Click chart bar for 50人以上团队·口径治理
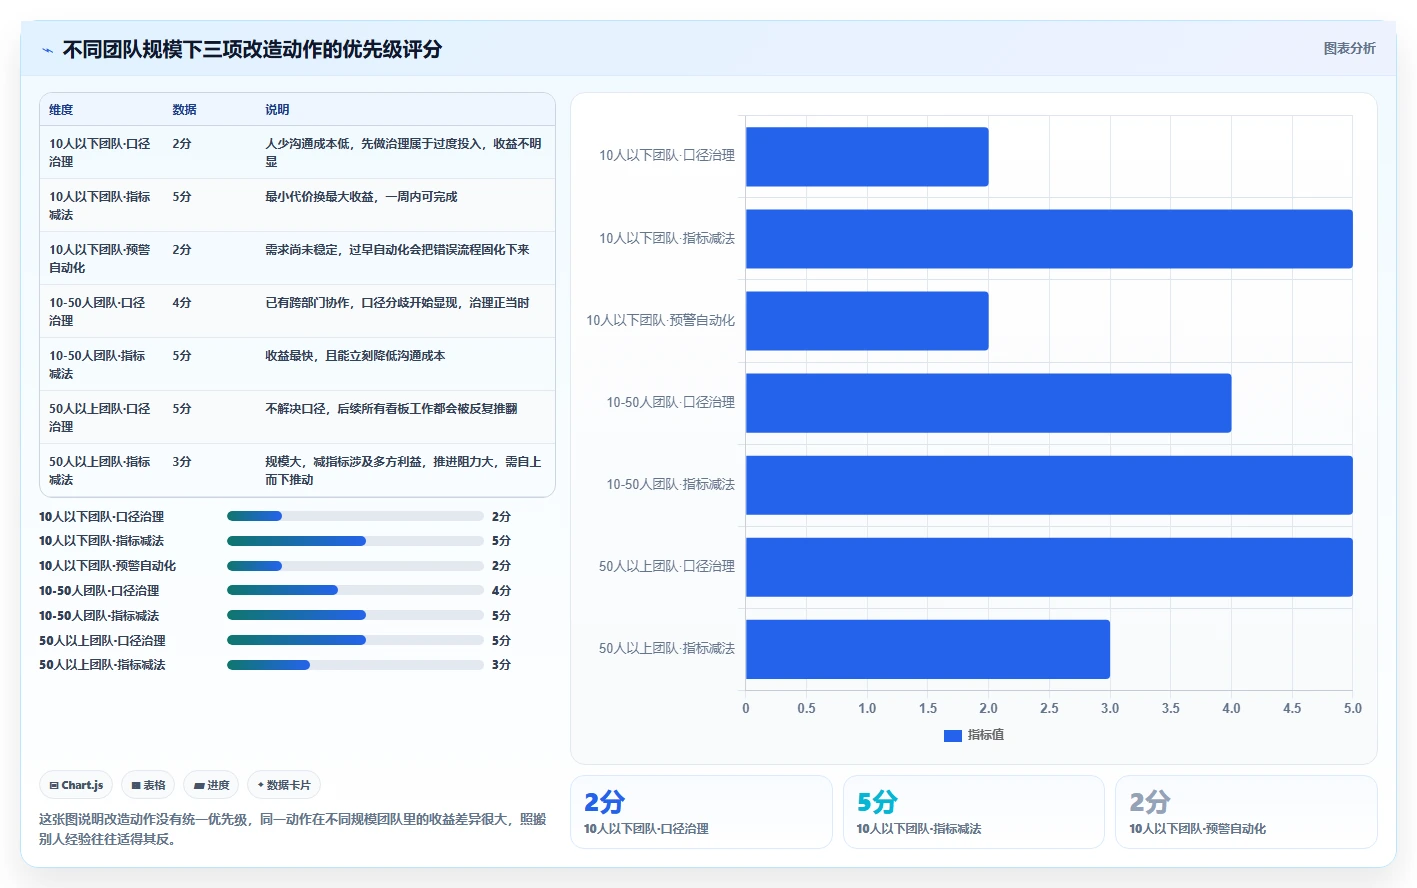 pyautogui.click(x=1049, y=567)
